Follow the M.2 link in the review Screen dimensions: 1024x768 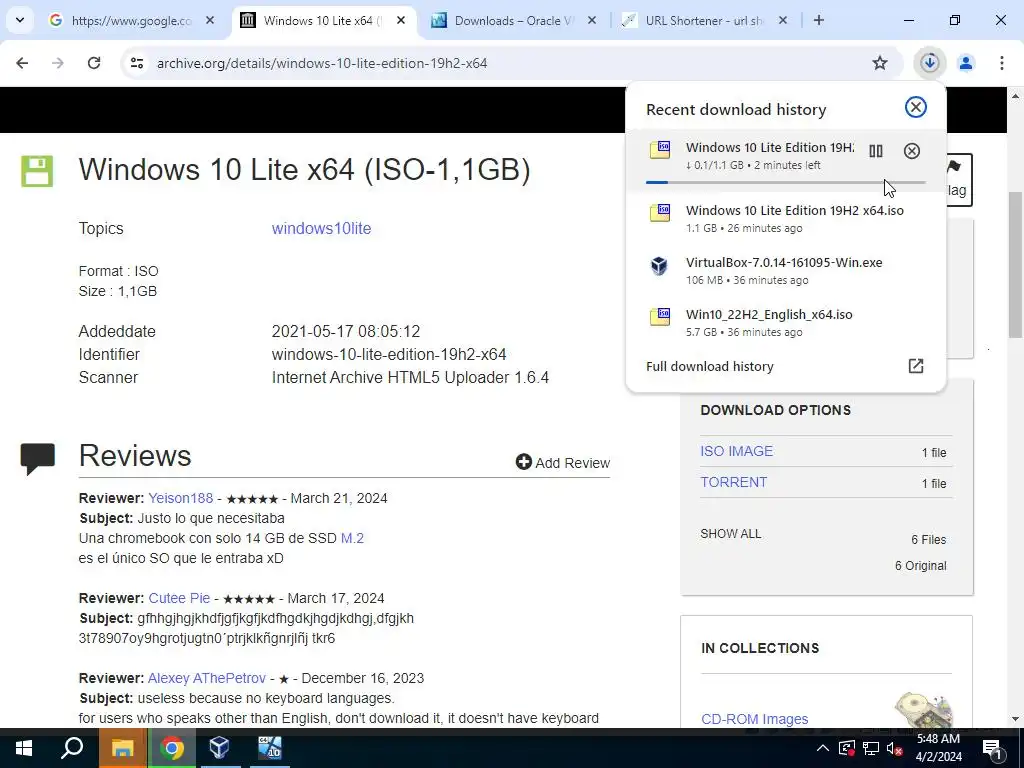pyautogui.click(x=352, y=538)
